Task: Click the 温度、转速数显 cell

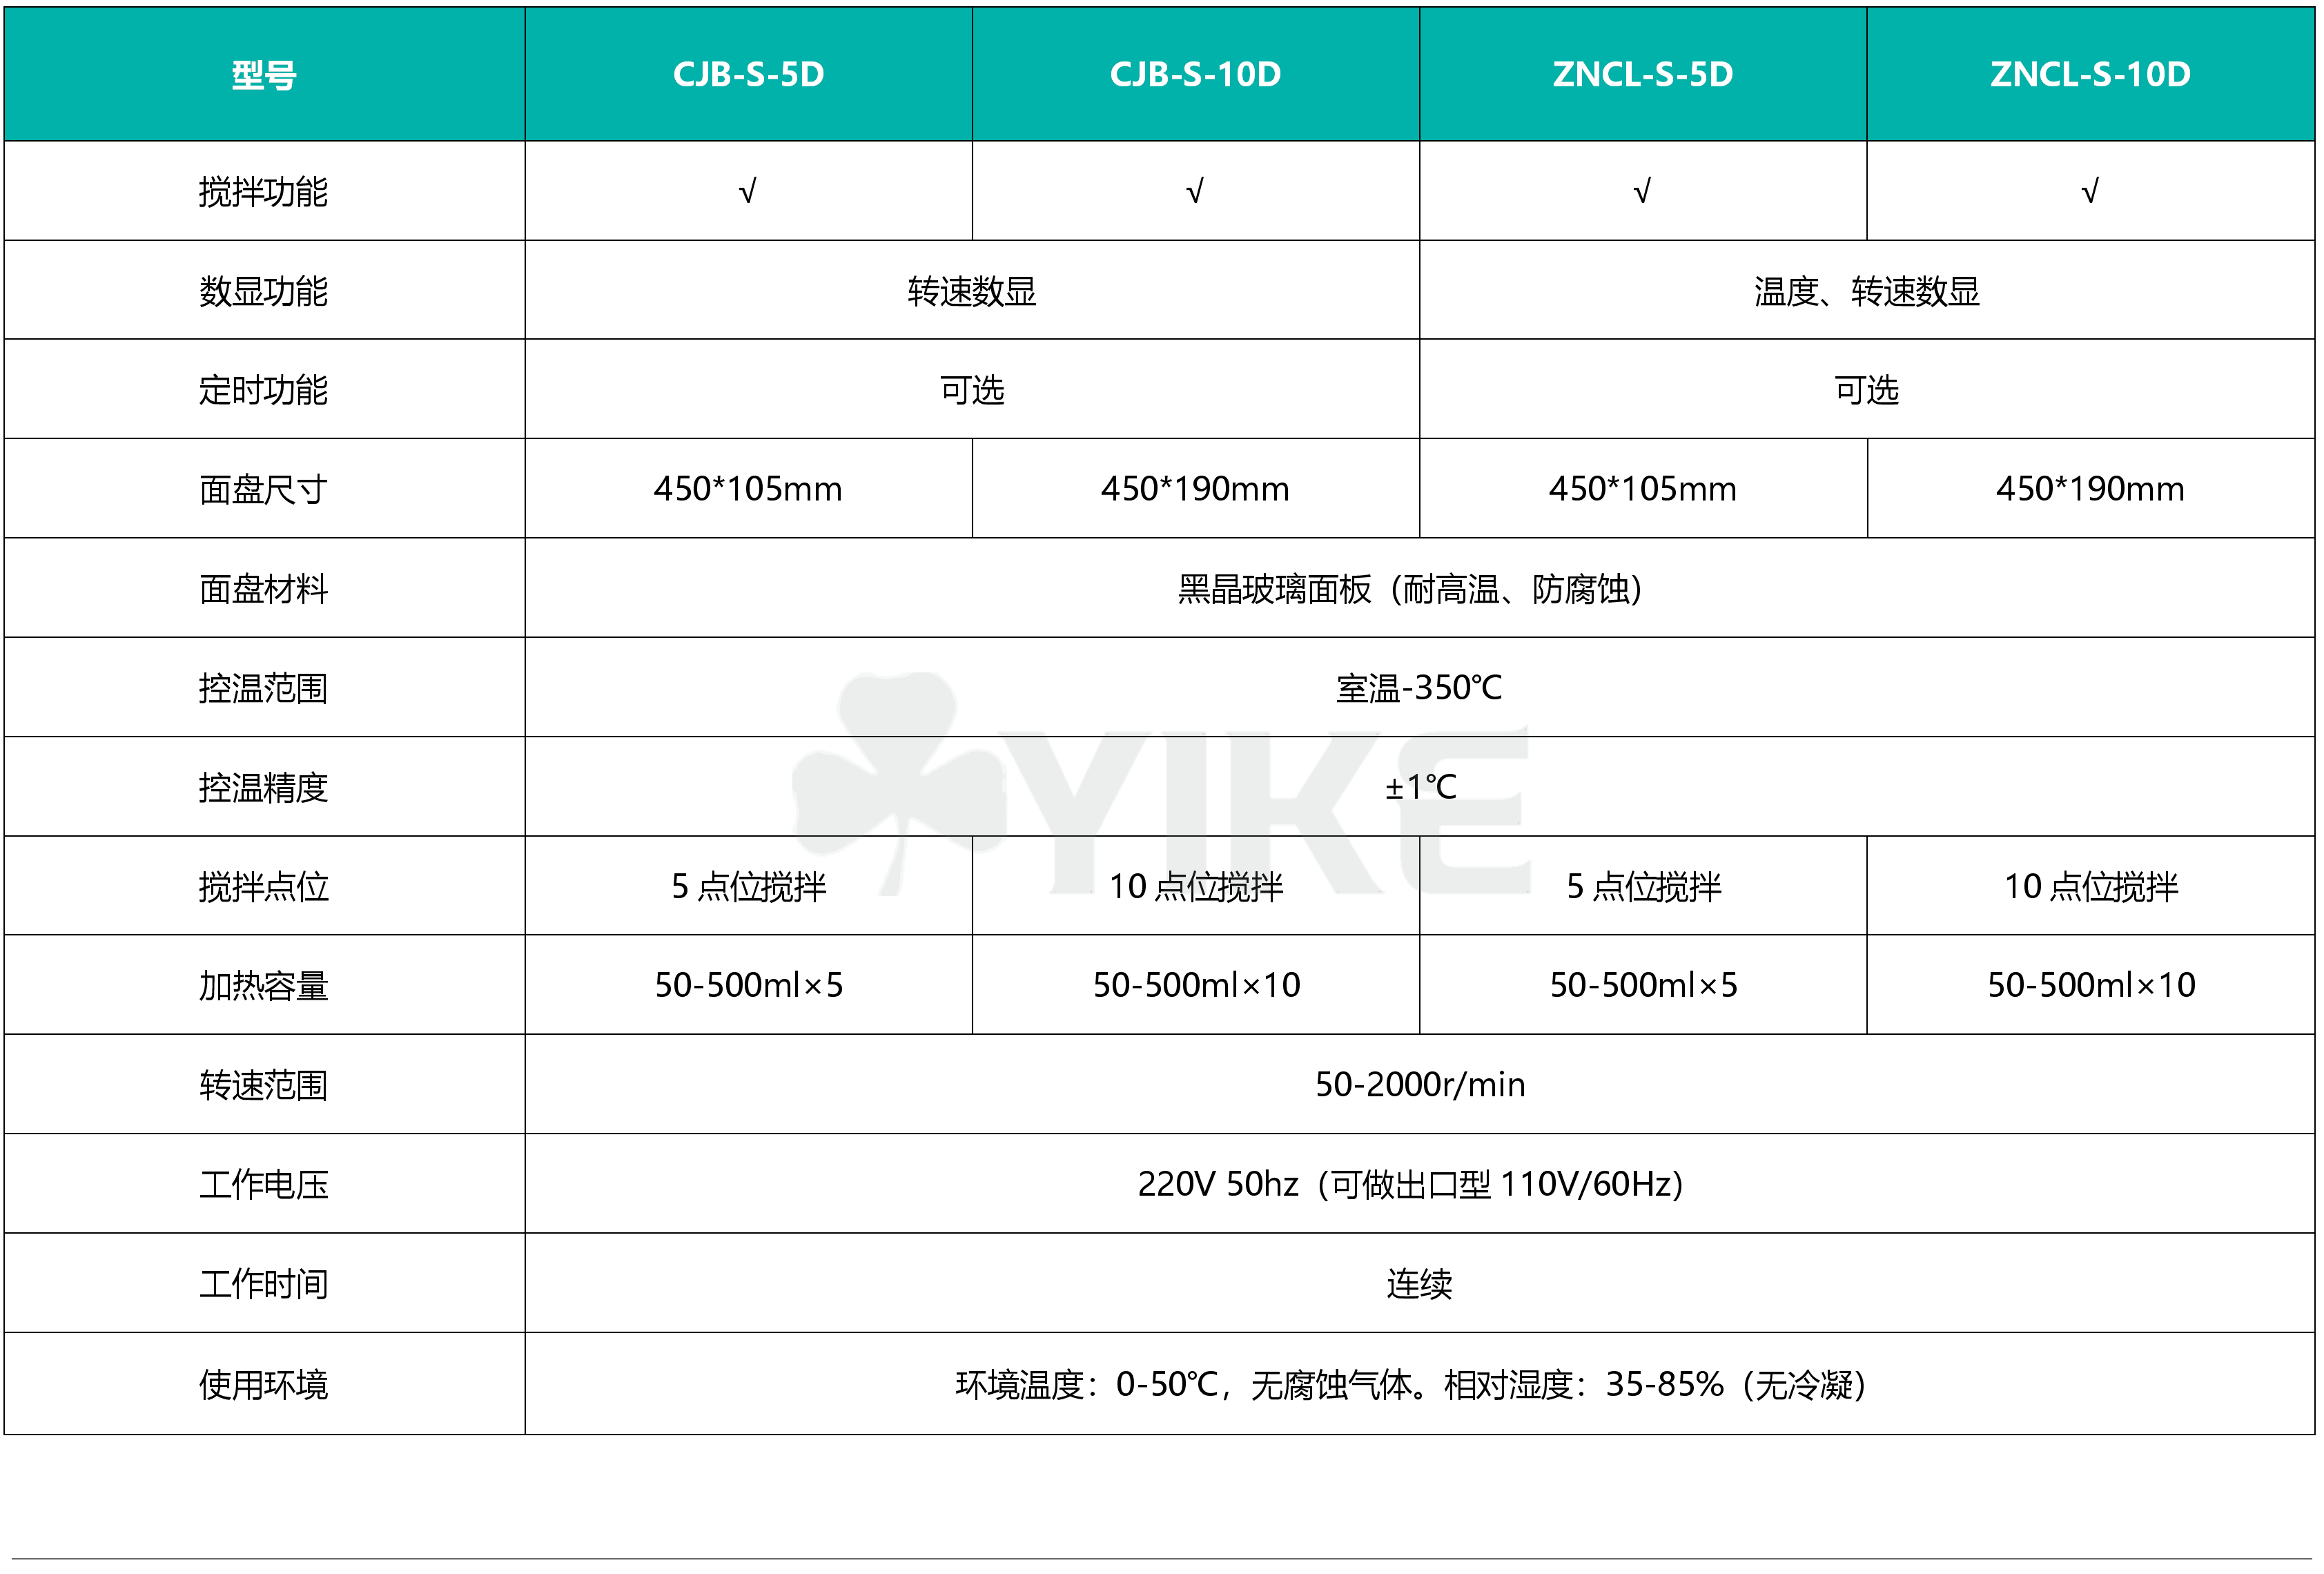Action: 1866,291
